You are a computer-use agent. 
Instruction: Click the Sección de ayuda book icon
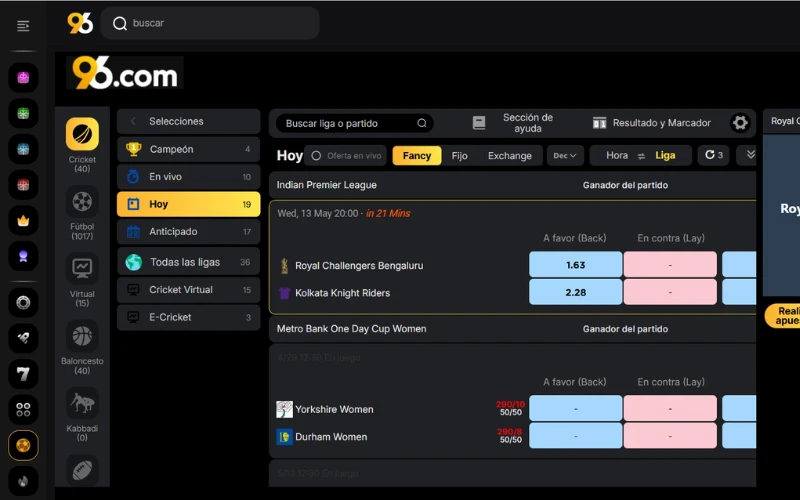pos(479,123)
